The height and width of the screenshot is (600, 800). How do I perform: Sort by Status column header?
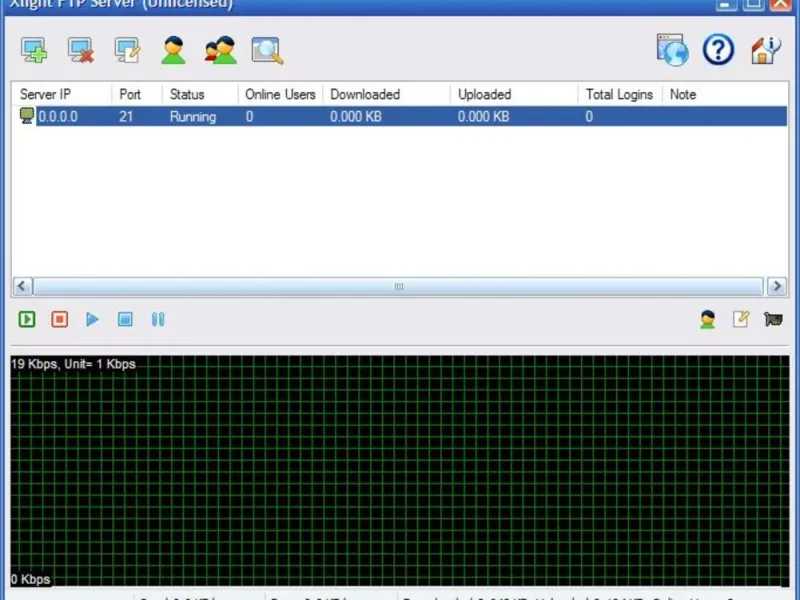[x=200, y=94]
